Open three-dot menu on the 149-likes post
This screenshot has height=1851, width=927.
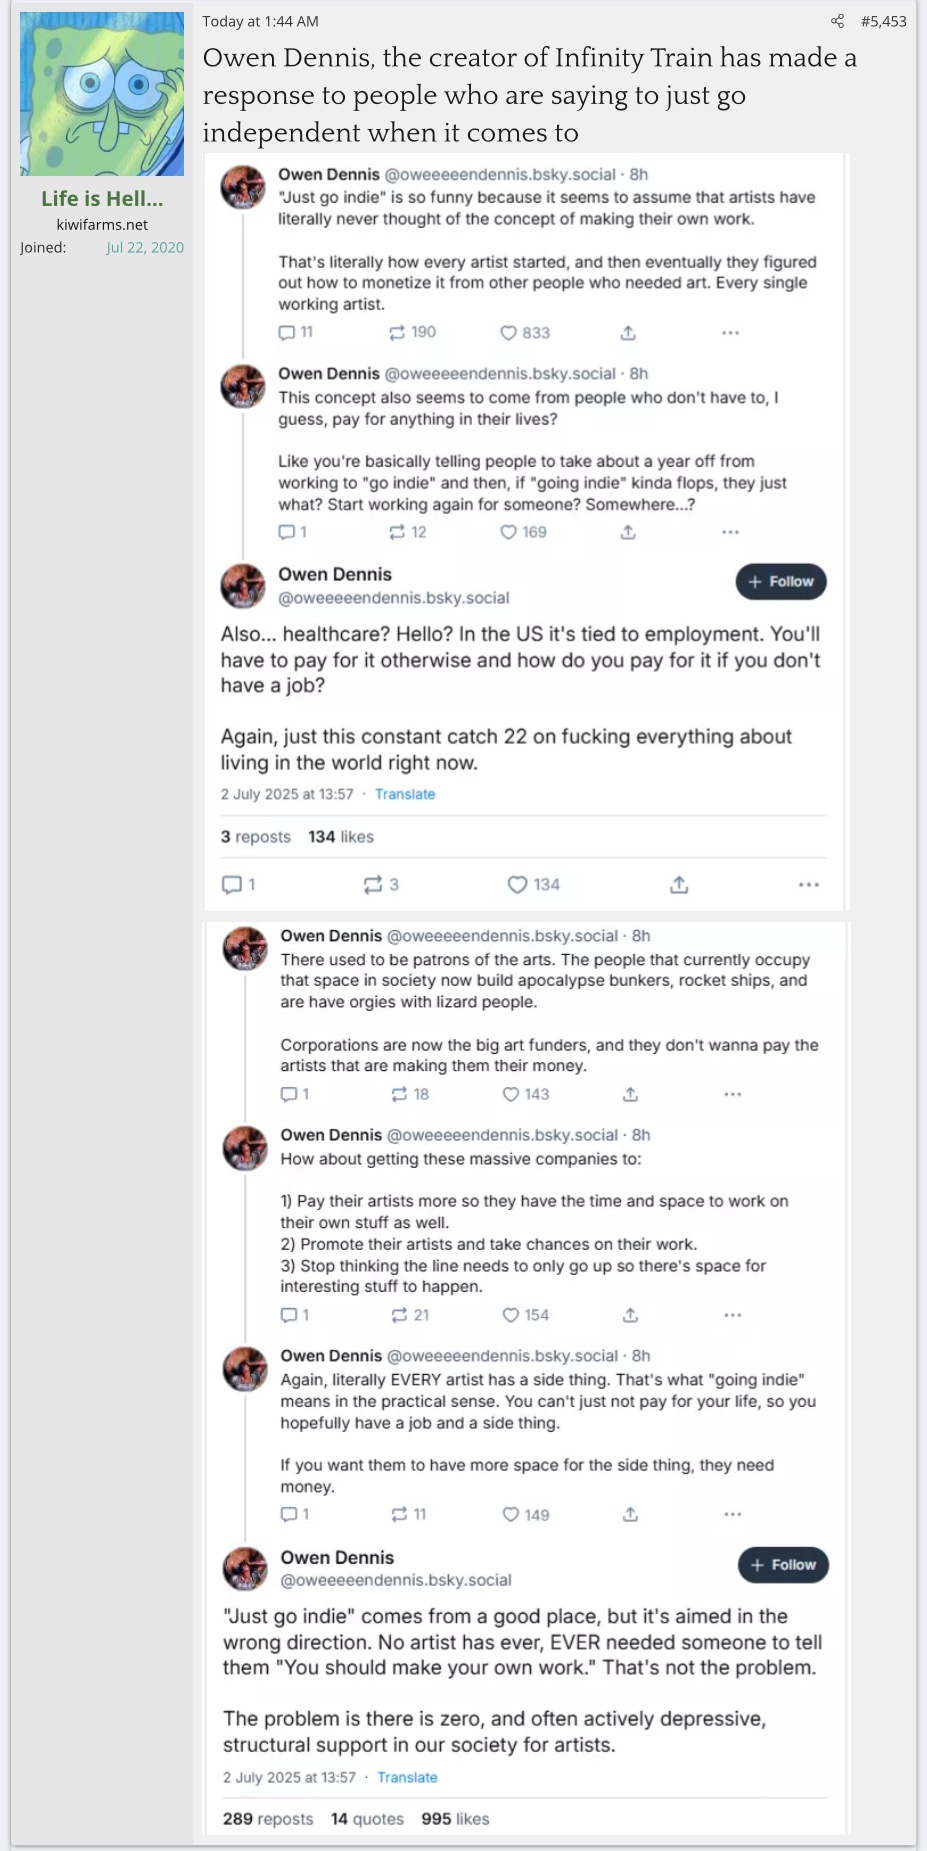click(732, 1515)
